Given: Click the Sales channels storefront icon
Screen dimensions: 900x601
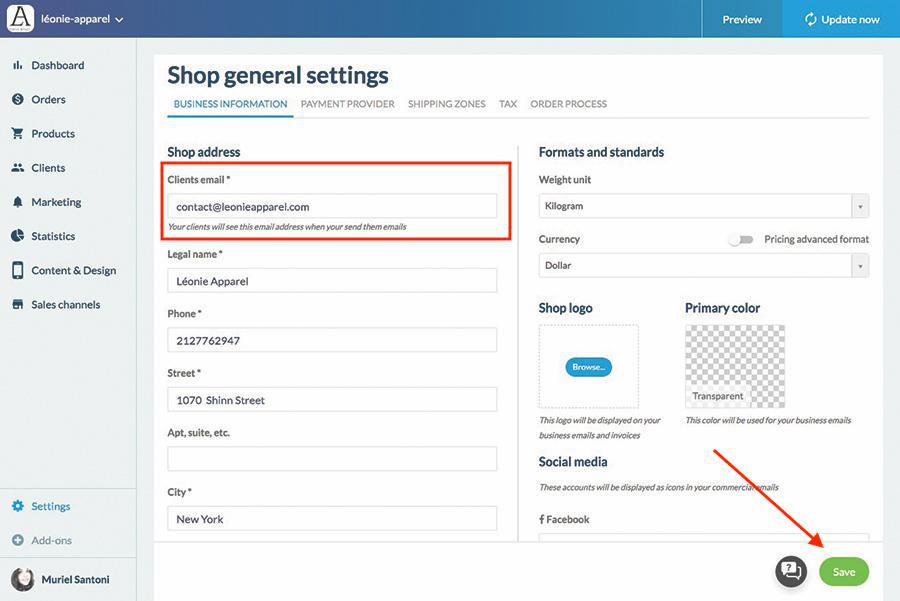Looking at the screenshot, I should click(17, 304).
